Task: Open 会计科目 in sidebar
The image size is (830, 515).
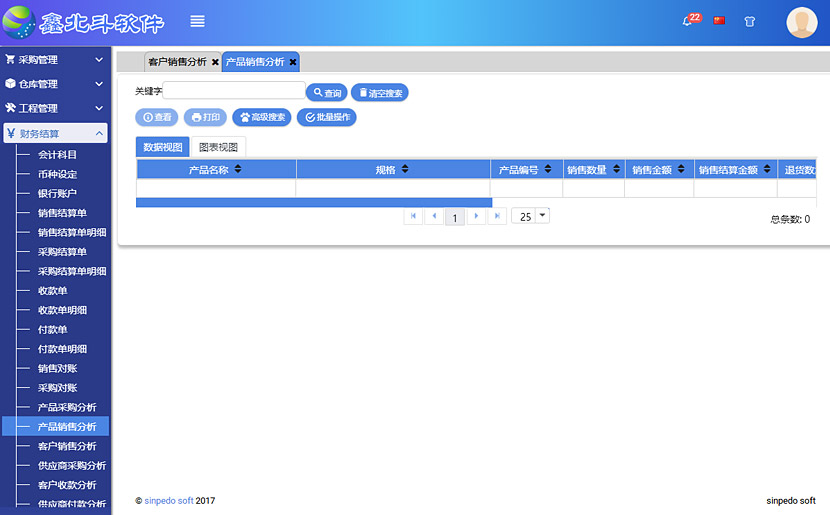Action: pos(57,155)
